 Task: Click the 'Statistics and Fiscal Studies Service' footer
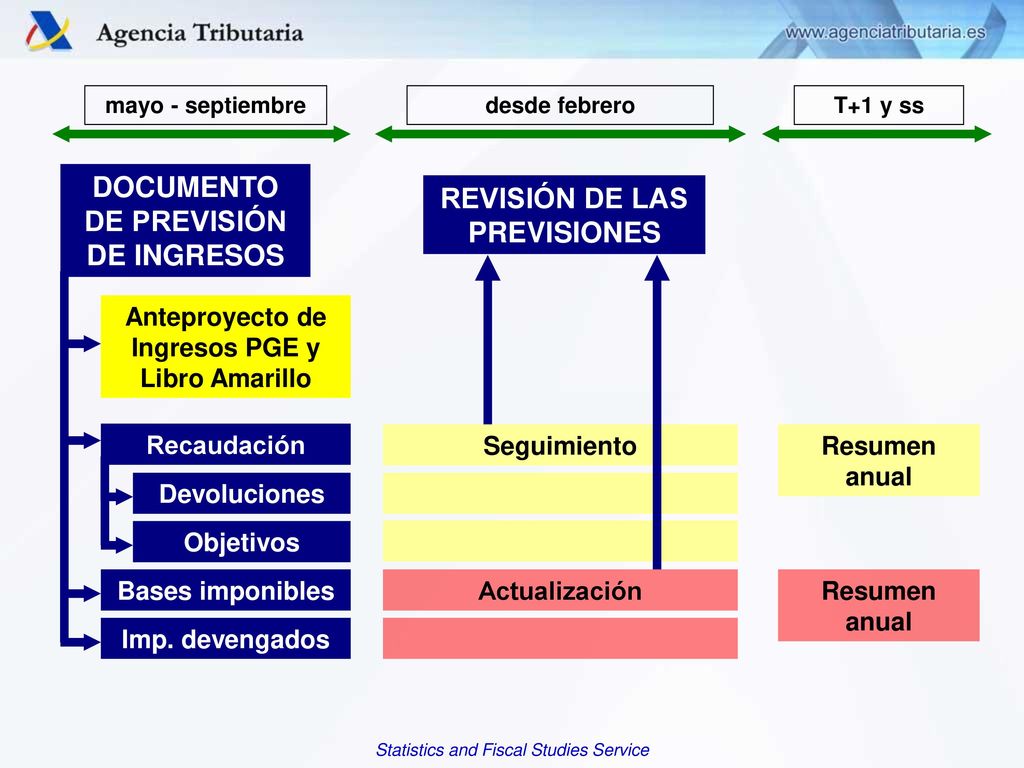coord(513,750)
